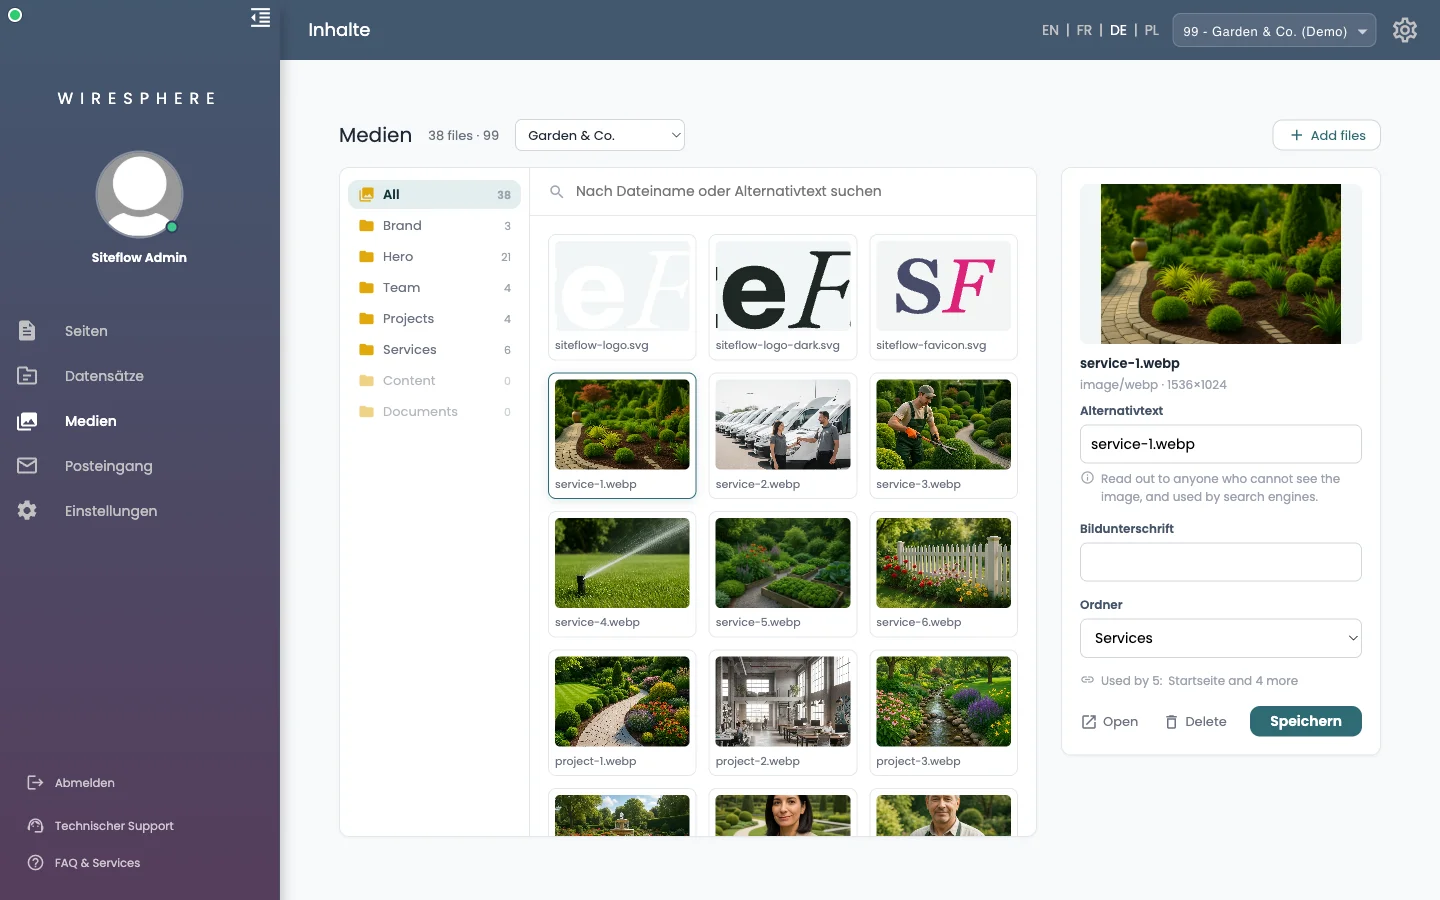Open the 99 - Garden & Co. (Demo) dropdown
Viewport: 1440px width, 900px height.
1274,31
